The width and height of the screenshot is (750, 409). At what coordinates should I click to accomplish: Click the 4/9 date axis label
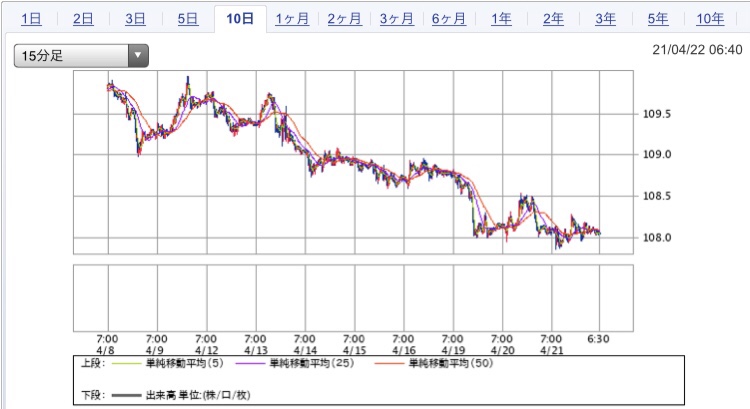pyautogui.click(x=155, y=350)
